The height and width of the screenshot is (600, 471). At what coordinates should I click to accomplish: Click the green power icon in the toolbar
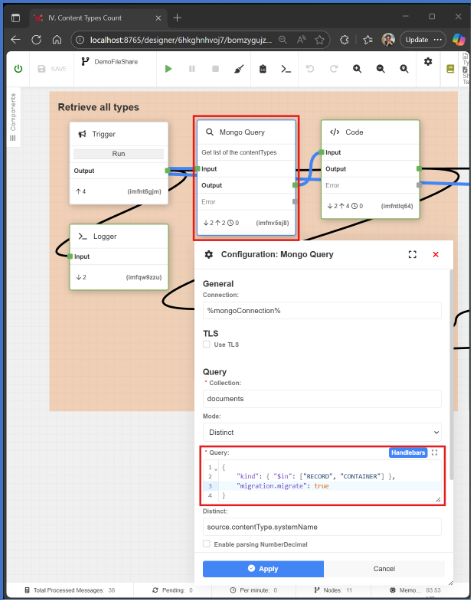18,69
